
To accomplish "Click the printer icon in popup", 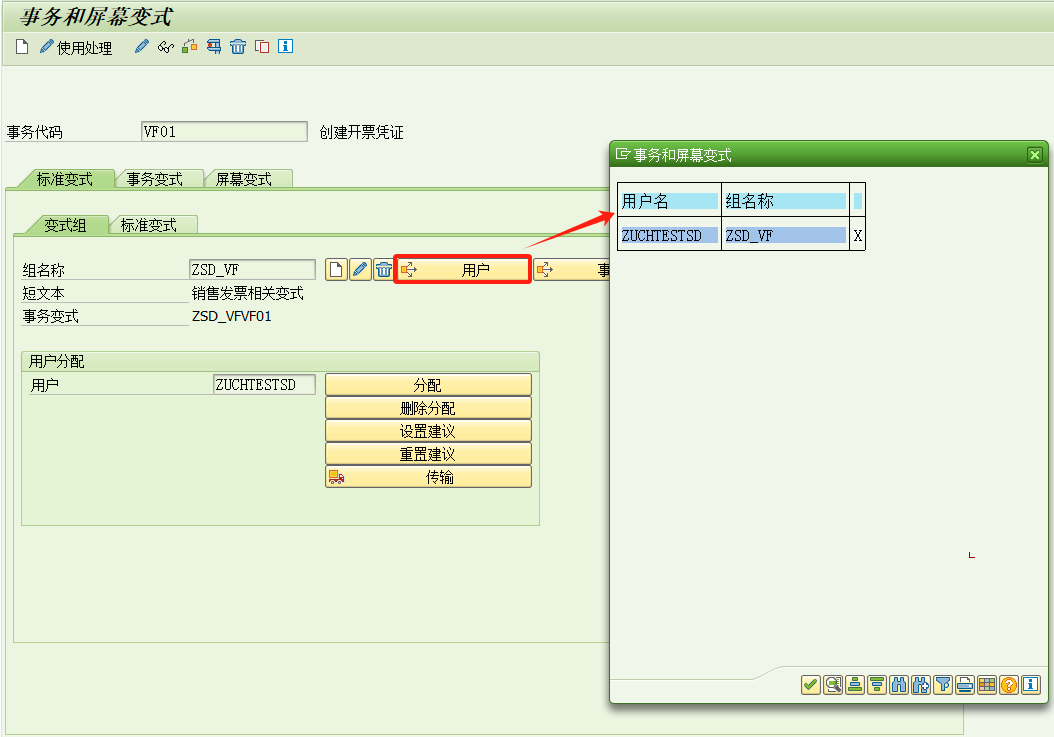I will point(965,685).
